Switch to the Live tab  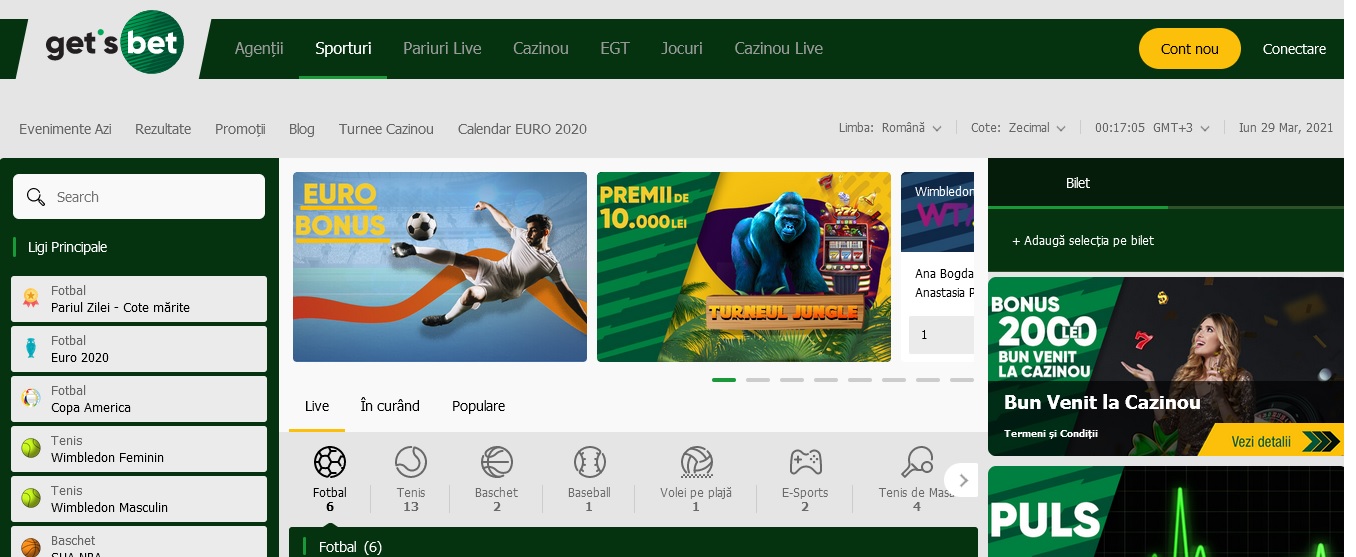(x=317, y=406)
